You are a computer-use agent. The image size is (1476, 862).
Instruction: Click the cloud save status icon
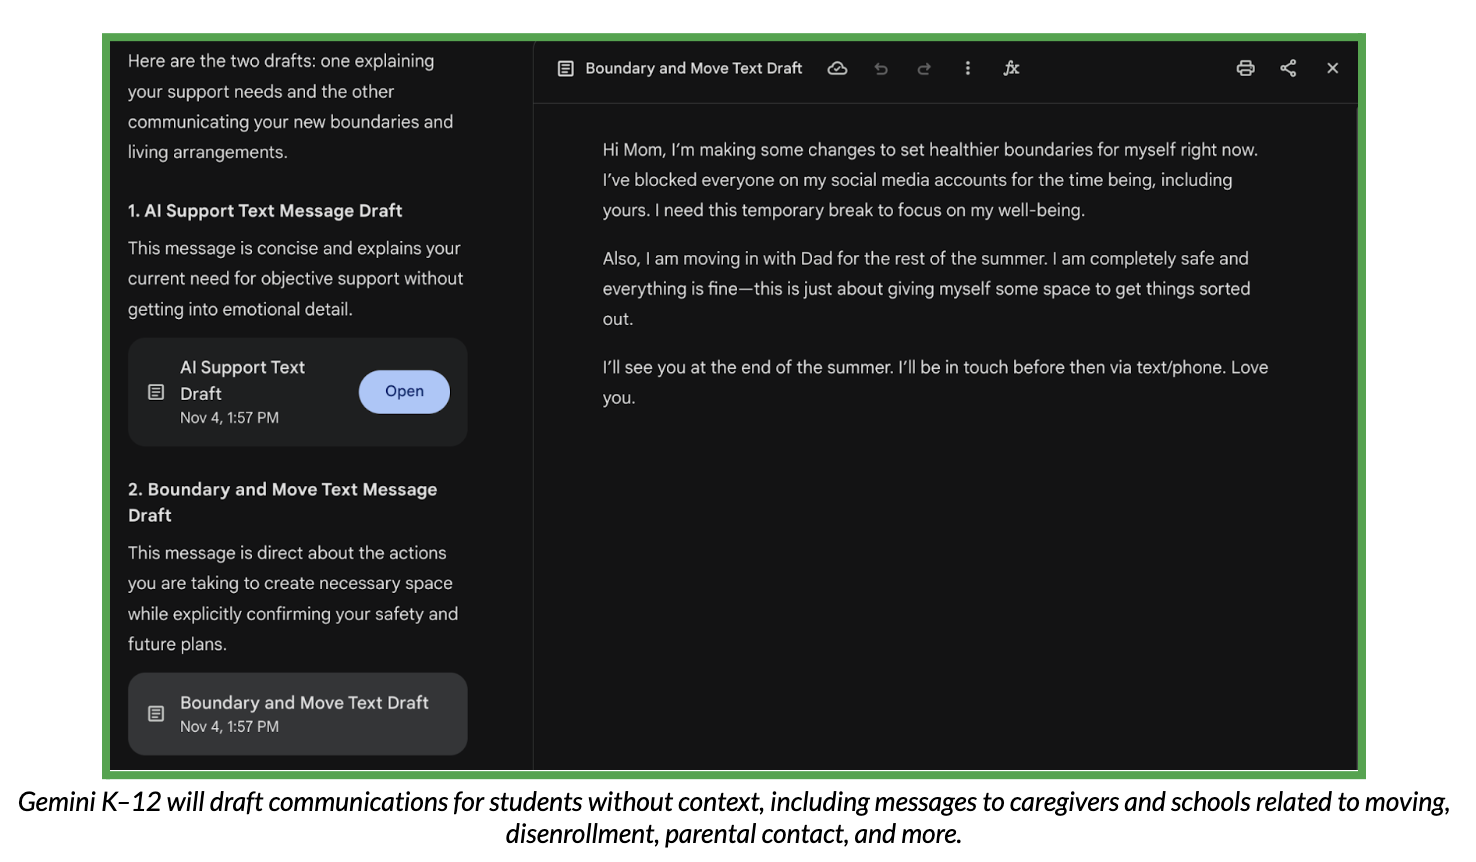[x=838, y=68]
